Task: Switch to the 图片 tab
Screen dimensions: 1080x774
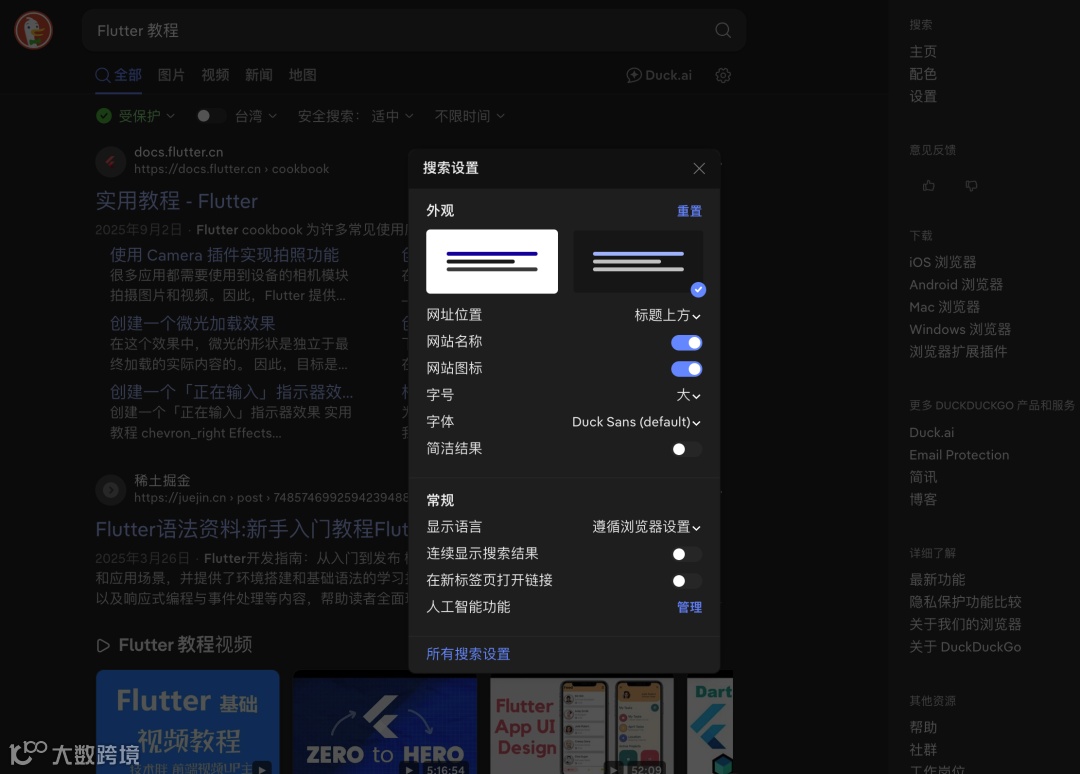Action: click(172, 75)
